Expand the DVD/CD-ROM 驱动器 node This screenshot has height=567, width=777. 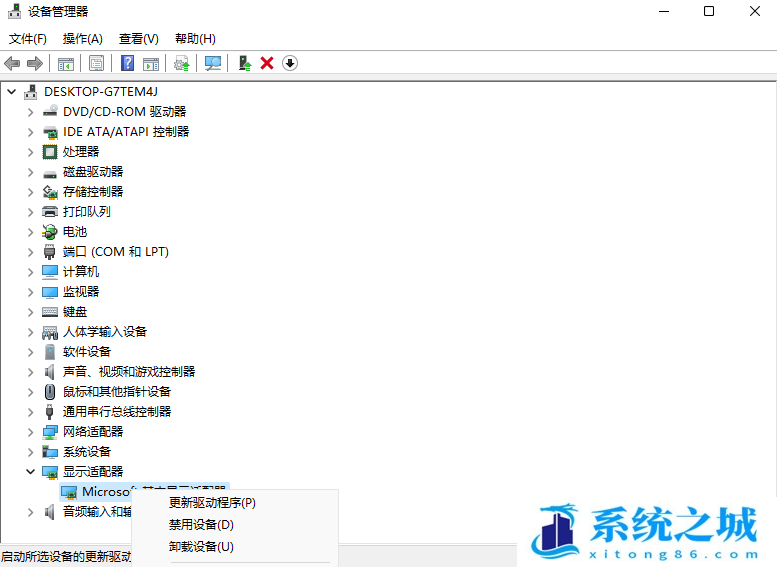pos(31,112)
